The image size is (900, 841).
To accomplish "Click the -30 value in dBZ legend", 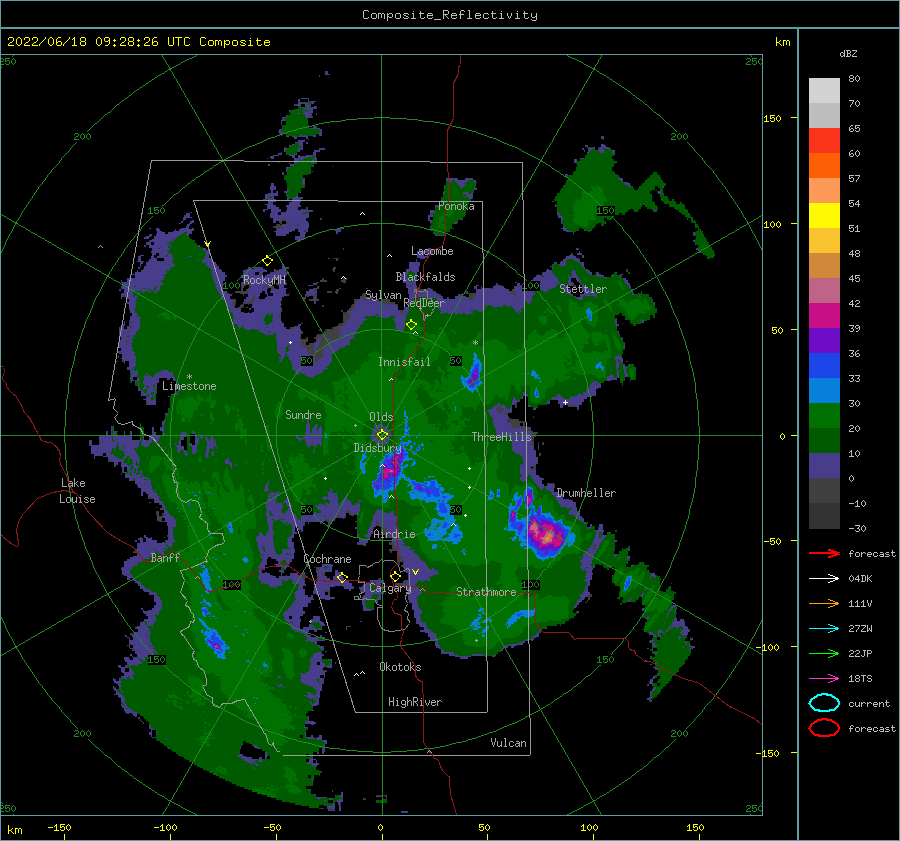I will tap(857, 528).
